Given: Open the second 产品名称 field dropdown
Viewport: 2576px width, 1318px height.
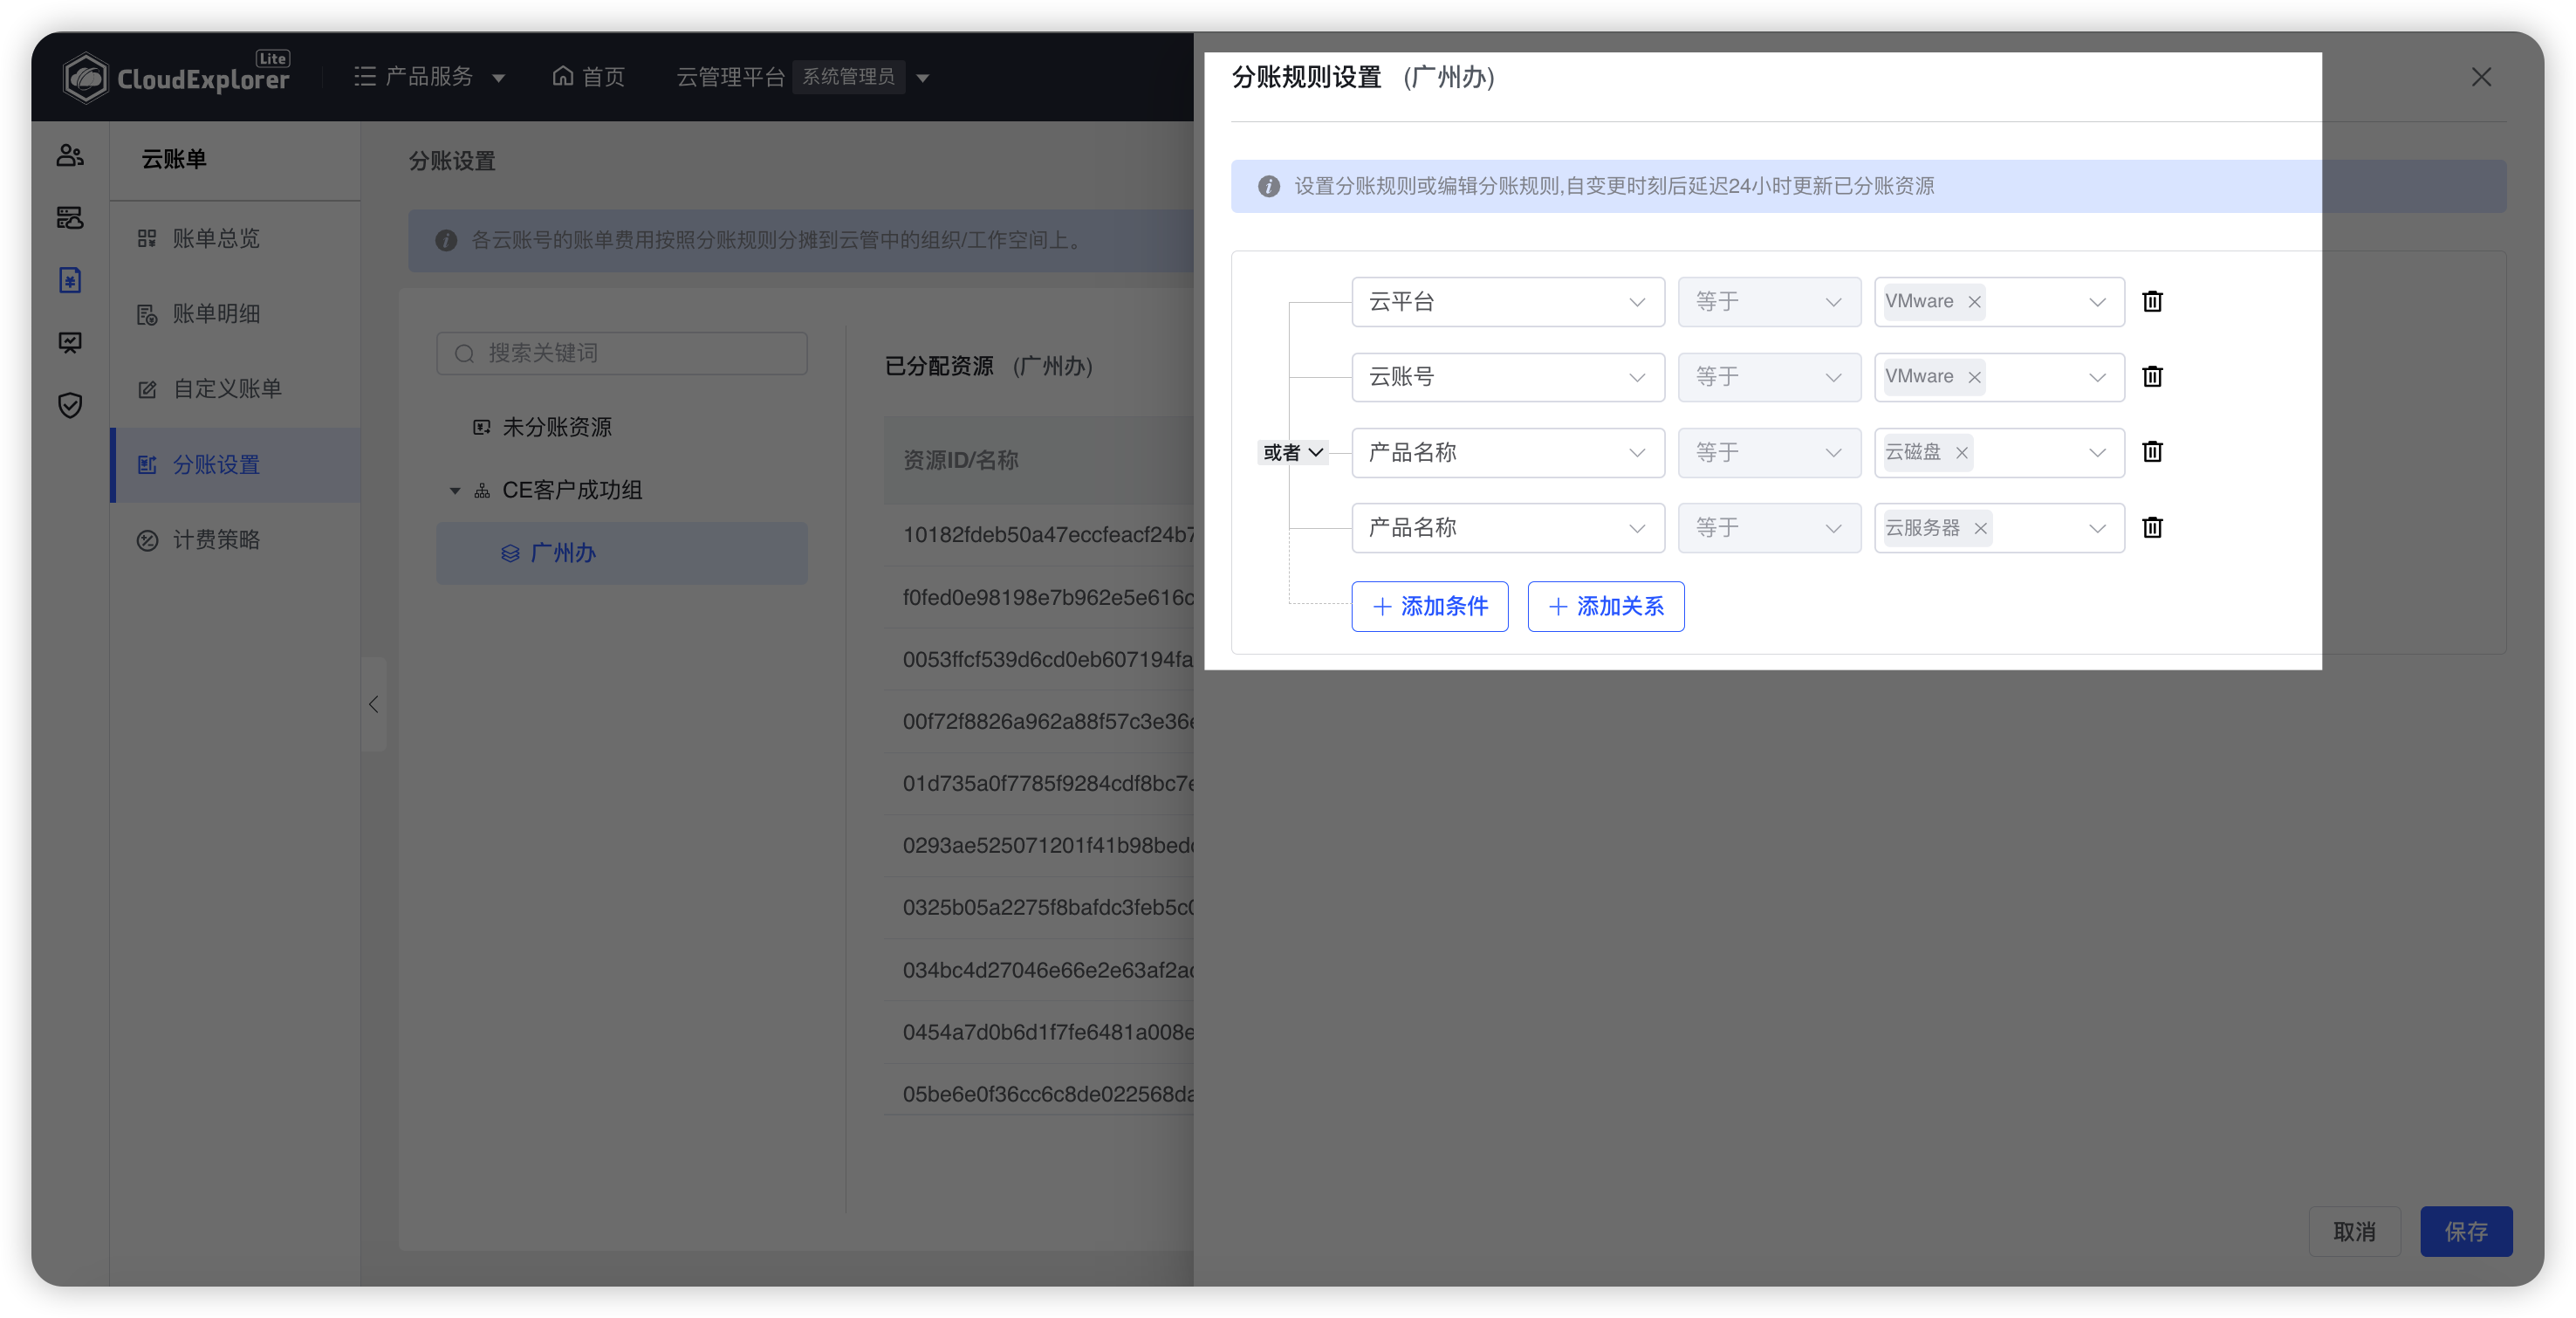Looking at the screenshot, I should (x=1507, y=528).
